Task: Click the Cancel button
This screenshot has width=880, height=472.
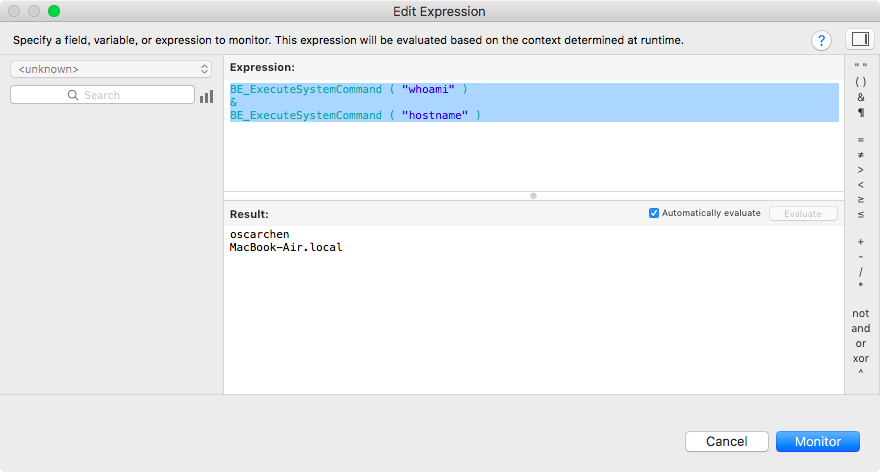Action: (x=727, y=442)
